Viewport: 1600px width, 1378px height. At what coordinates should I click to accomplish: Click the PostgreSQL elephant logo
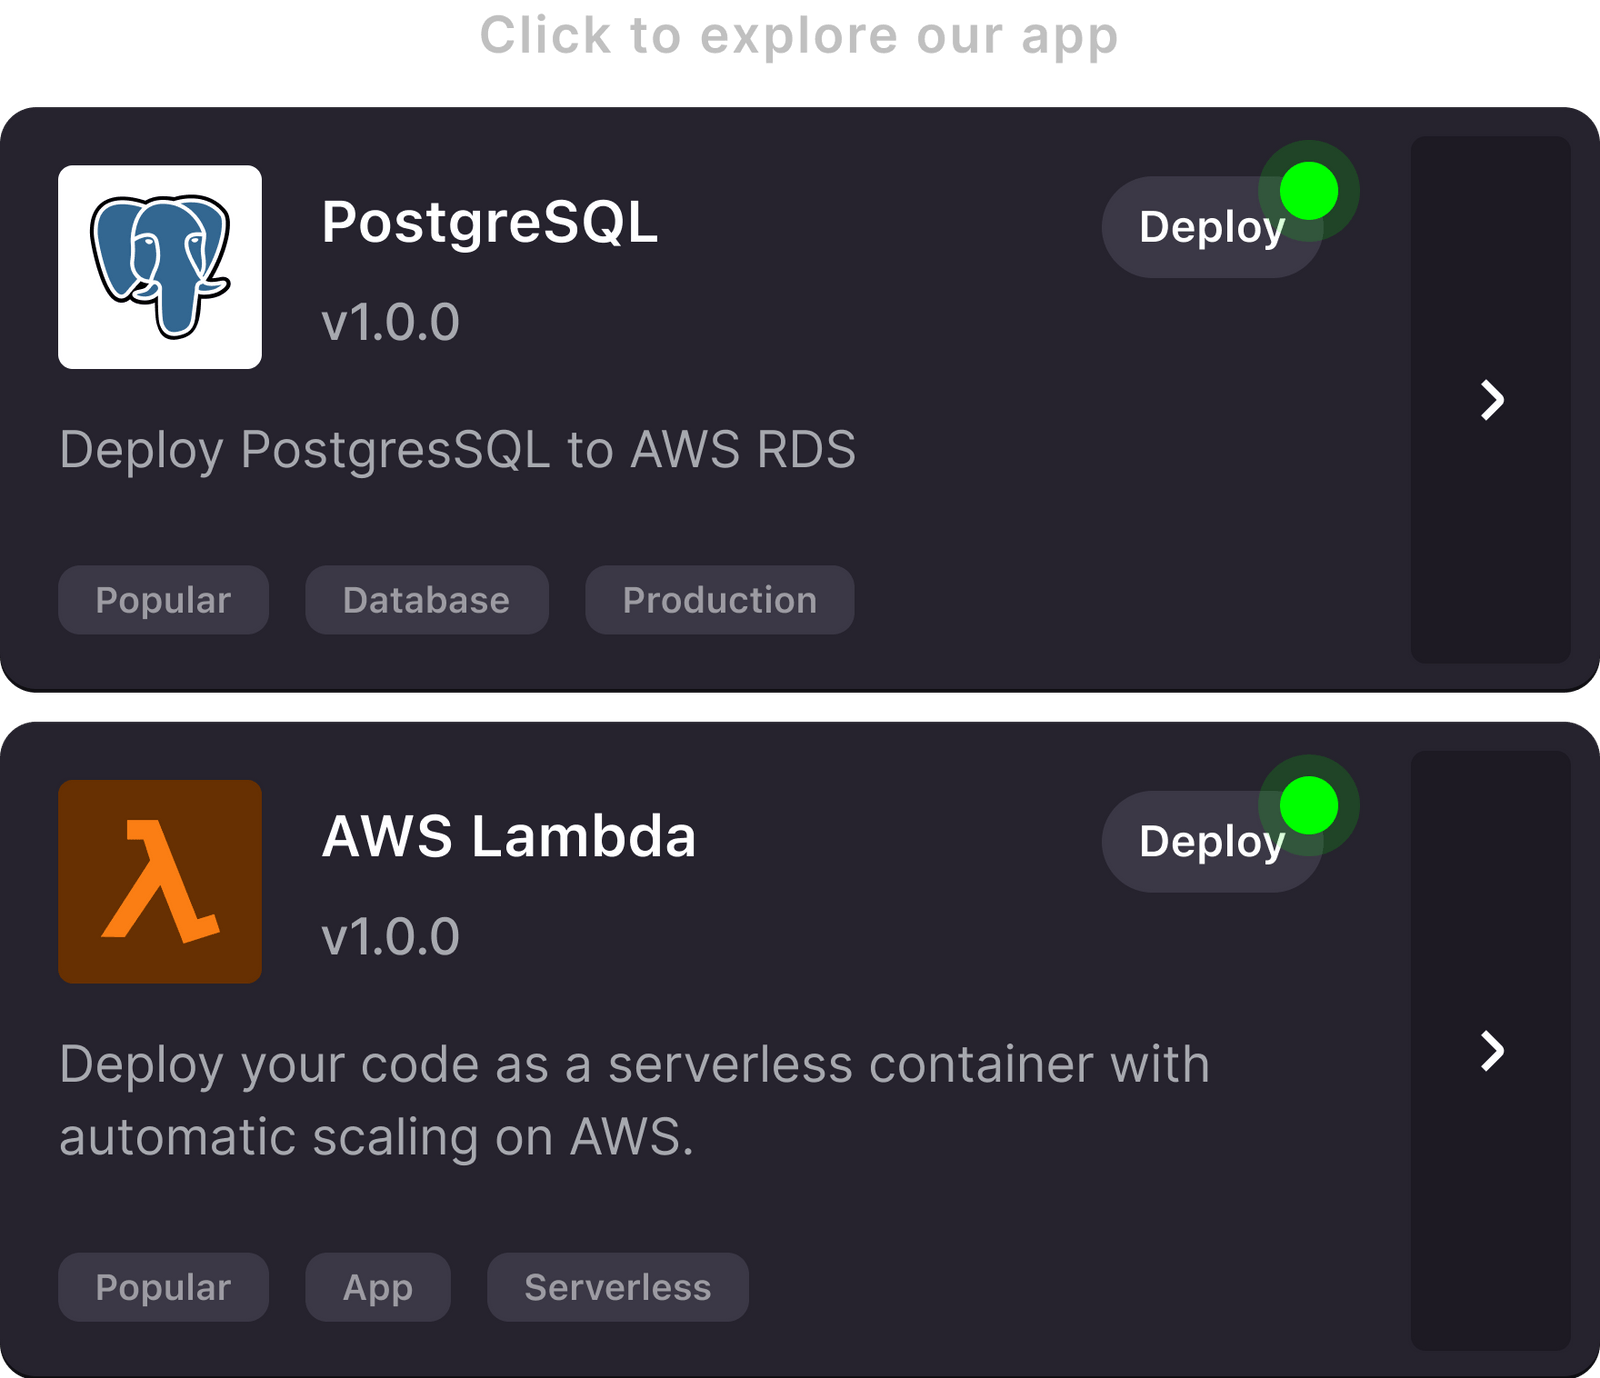tap(160, 267)
